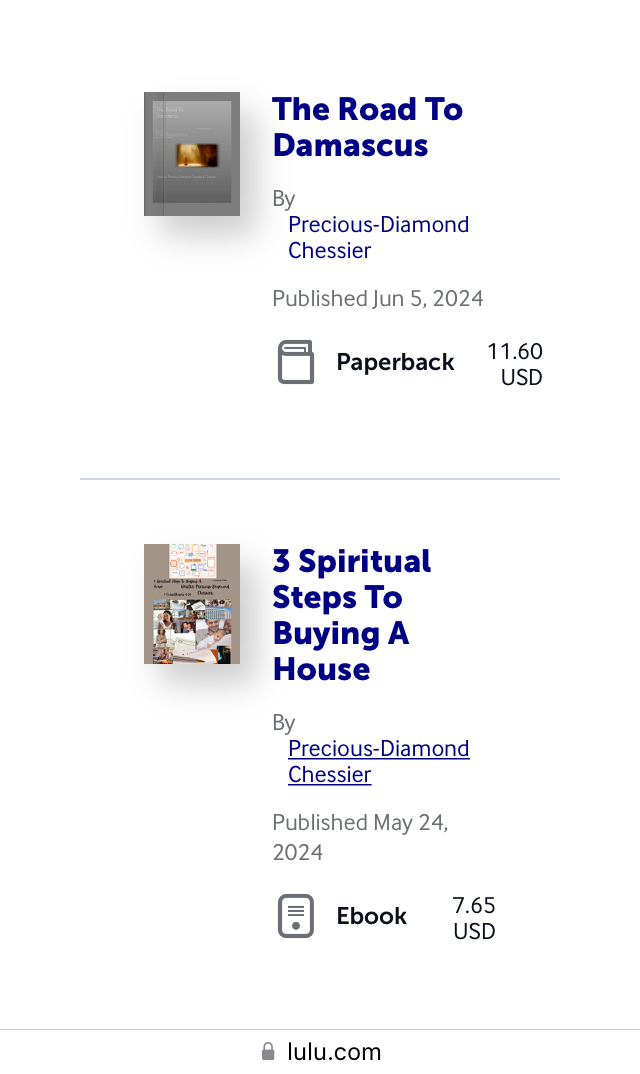This screenshot has width=640, height=1074.
Task: Click the 7.65 USD Ebook price
Action: [474, 918]
